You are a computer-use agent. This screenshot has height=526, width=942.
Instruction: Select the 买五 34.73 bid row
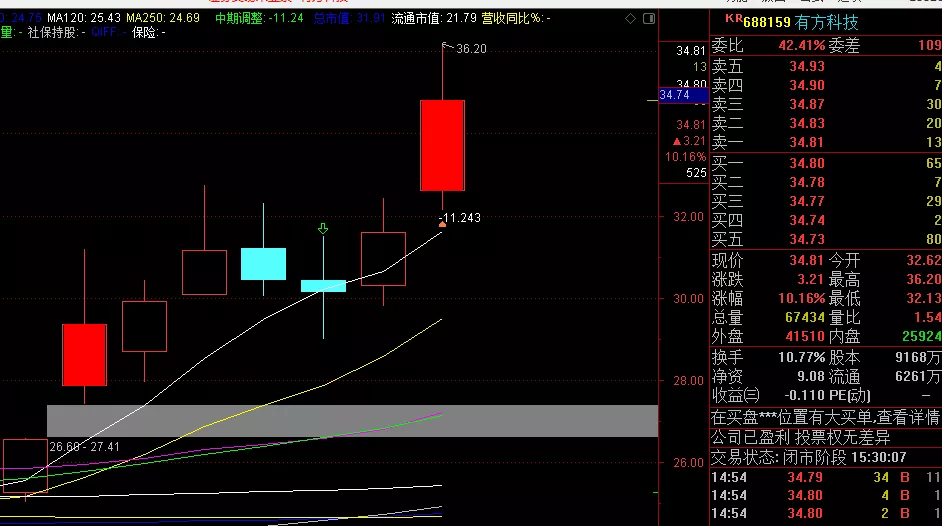[826, 240]
